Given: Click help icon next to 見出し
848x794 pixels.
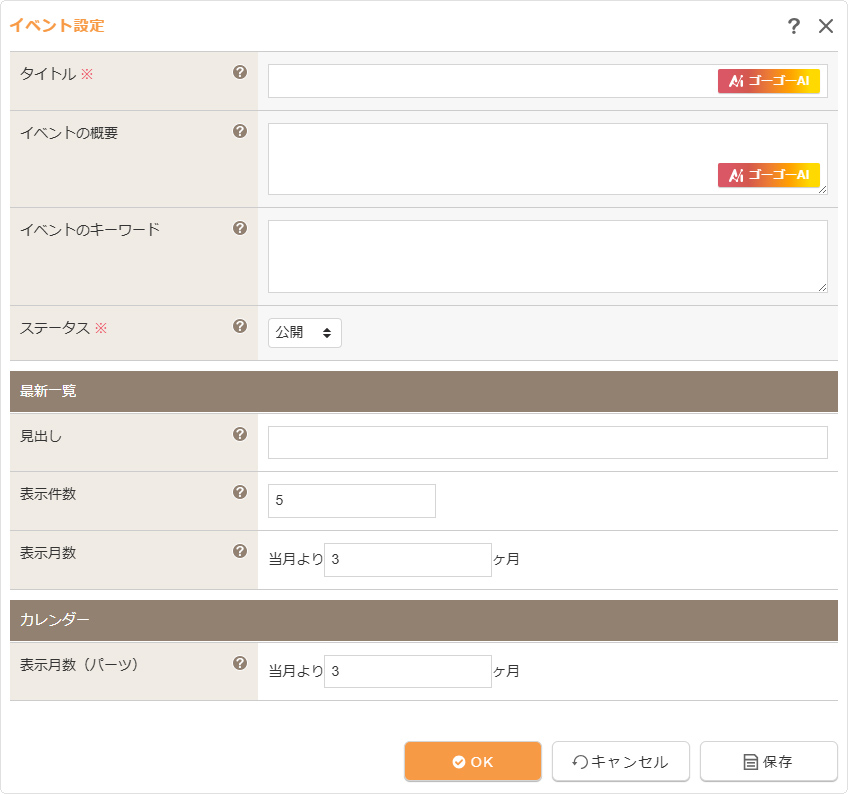Looking at the screenshot, I should (x=240, y=434).
